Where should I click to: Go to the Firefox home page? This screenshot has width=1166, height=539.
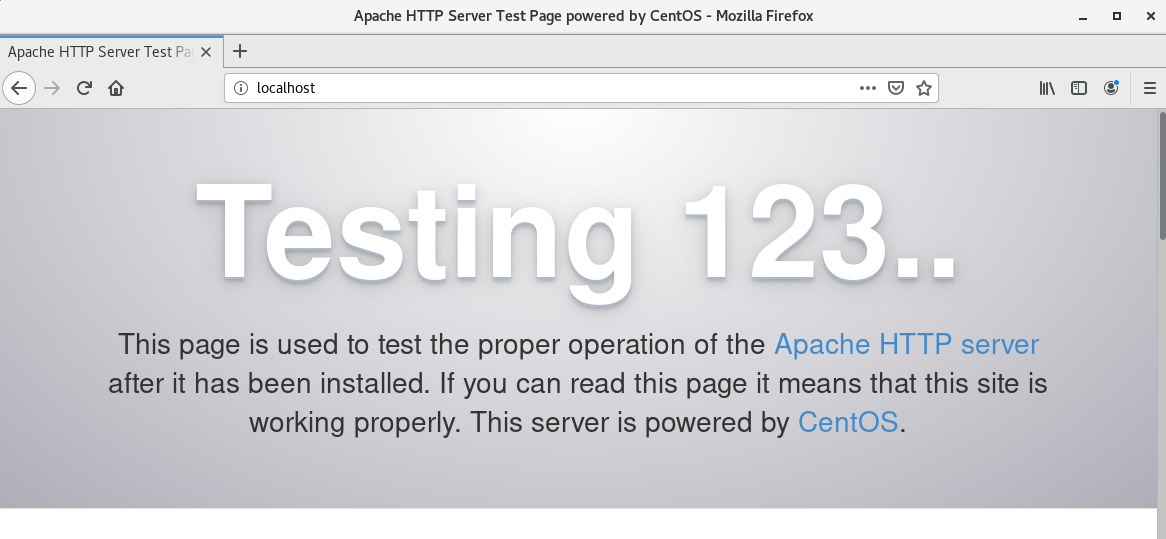coord(116,88)
